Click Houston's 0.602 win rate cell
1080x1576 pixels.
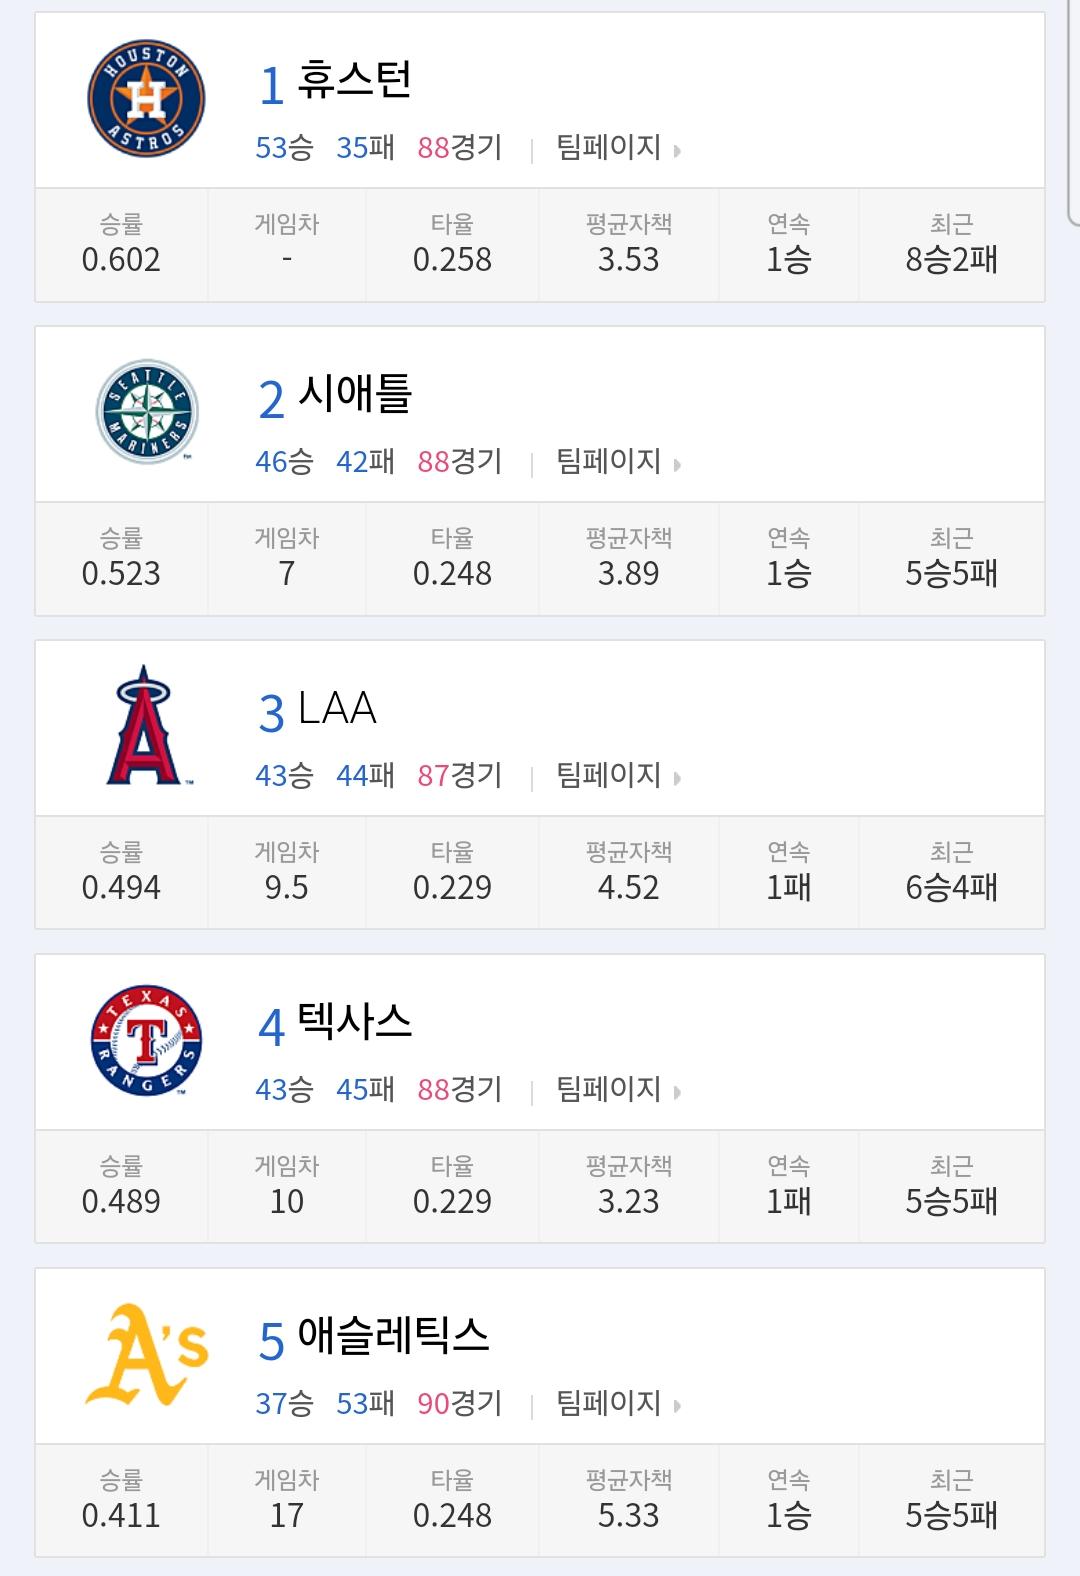point(121,245)
